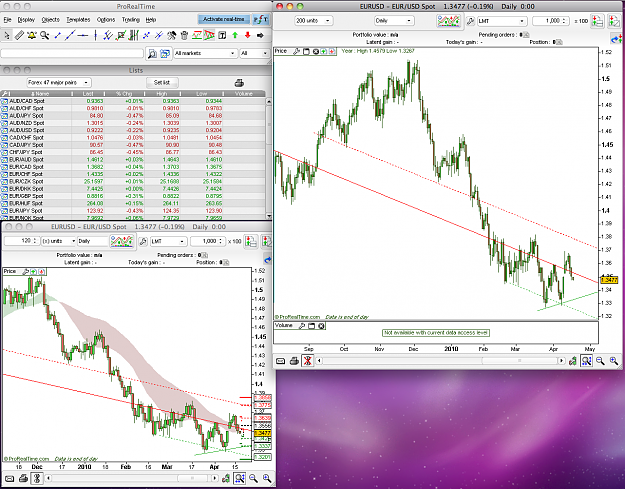Click wrench next to LMT in large chart window
The width and height of the screenshot is (625, 489).
coord(470,21)
